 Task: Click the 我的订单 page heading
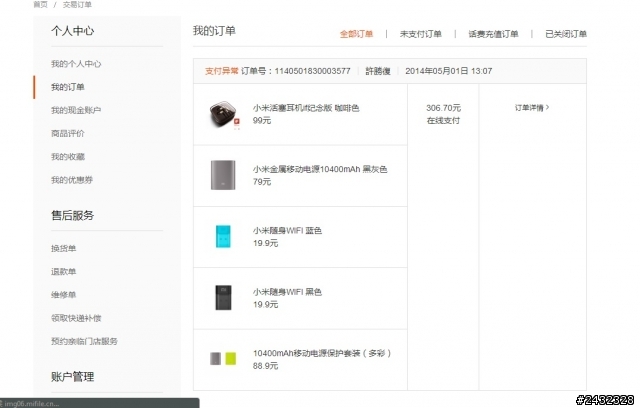coord(214,31)
